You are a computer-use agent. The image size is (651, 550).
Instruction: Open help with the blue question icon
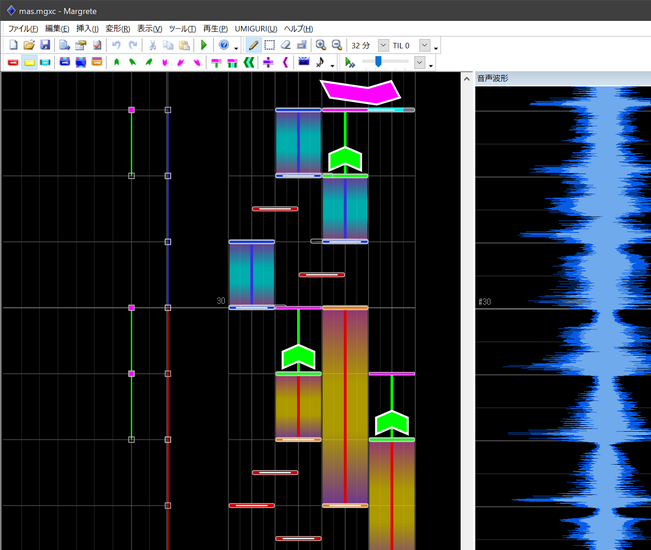click(224, 45)
